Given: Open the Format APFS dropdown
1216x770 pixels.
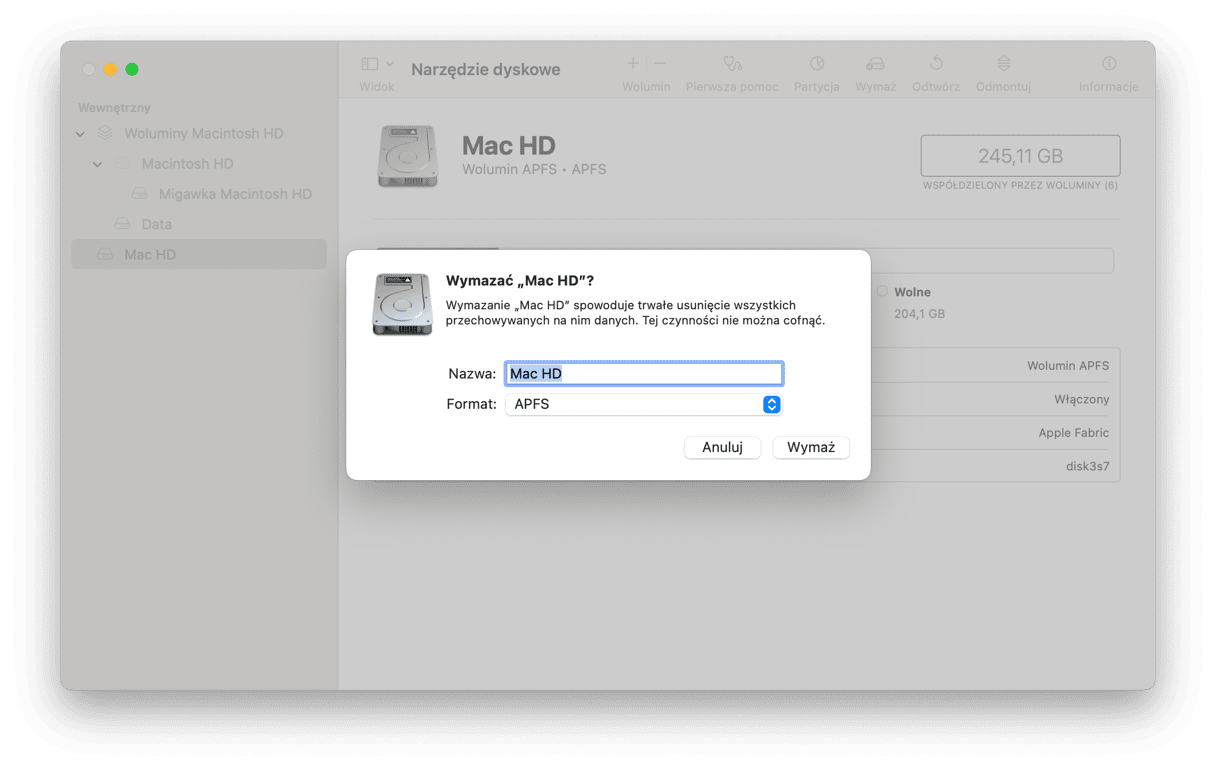Looking at the screenshot, I should click(644, 404).
